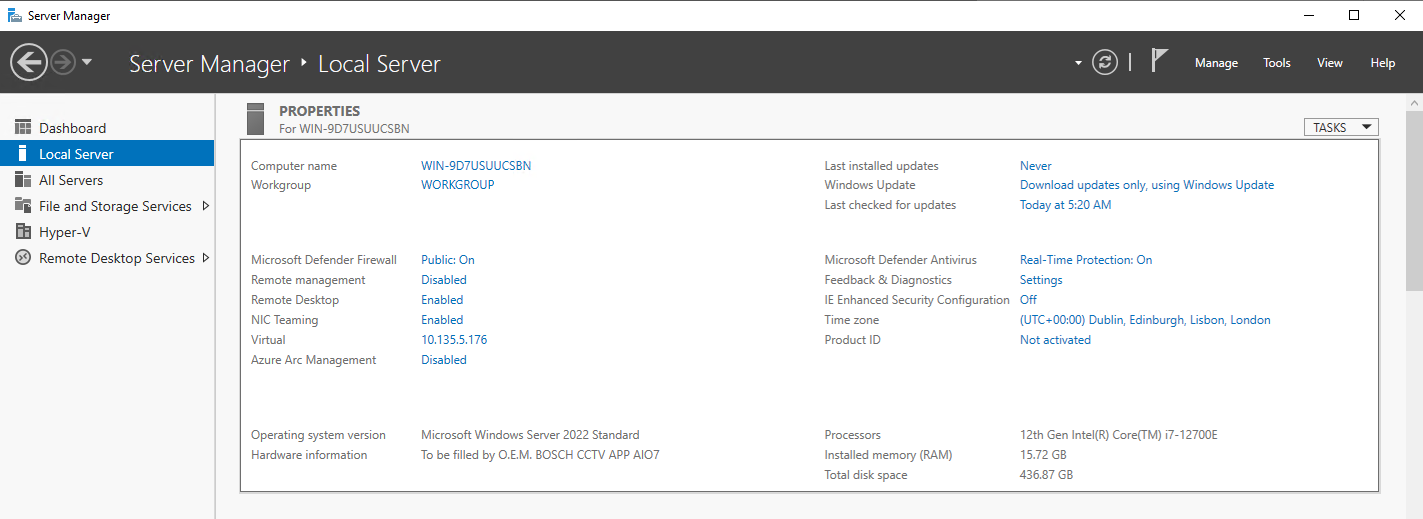
Task: Click the forward navigation arrow button
Action: 63,63
